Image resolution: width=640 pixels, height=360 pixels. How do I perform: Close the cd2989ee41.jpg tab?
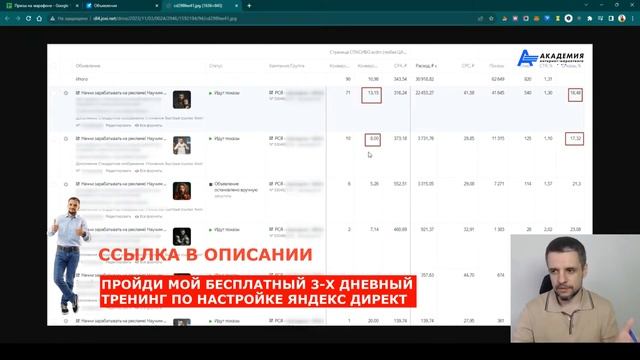click(x=236, y=6)
